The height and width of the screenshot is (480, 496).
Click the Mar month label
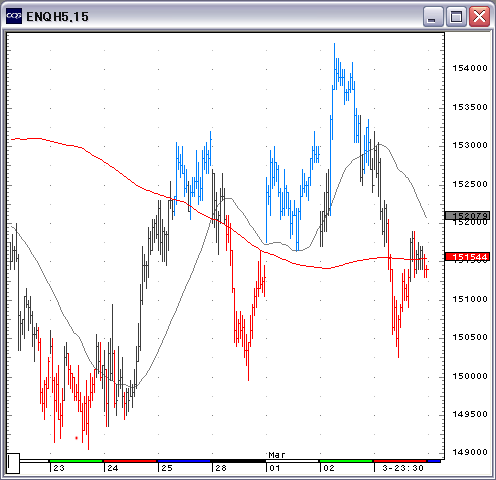point(277,455)
